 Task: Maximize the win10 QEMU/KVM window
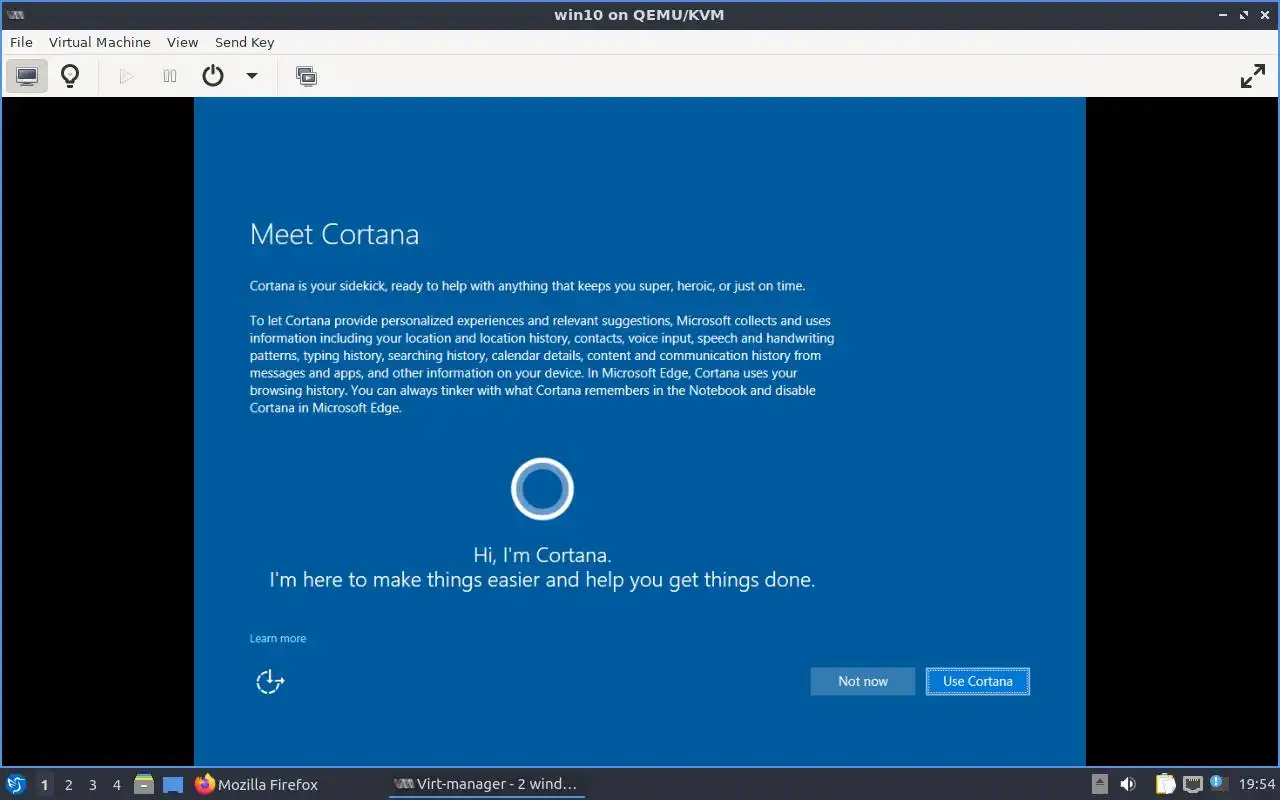click(x=1244, y=15)
